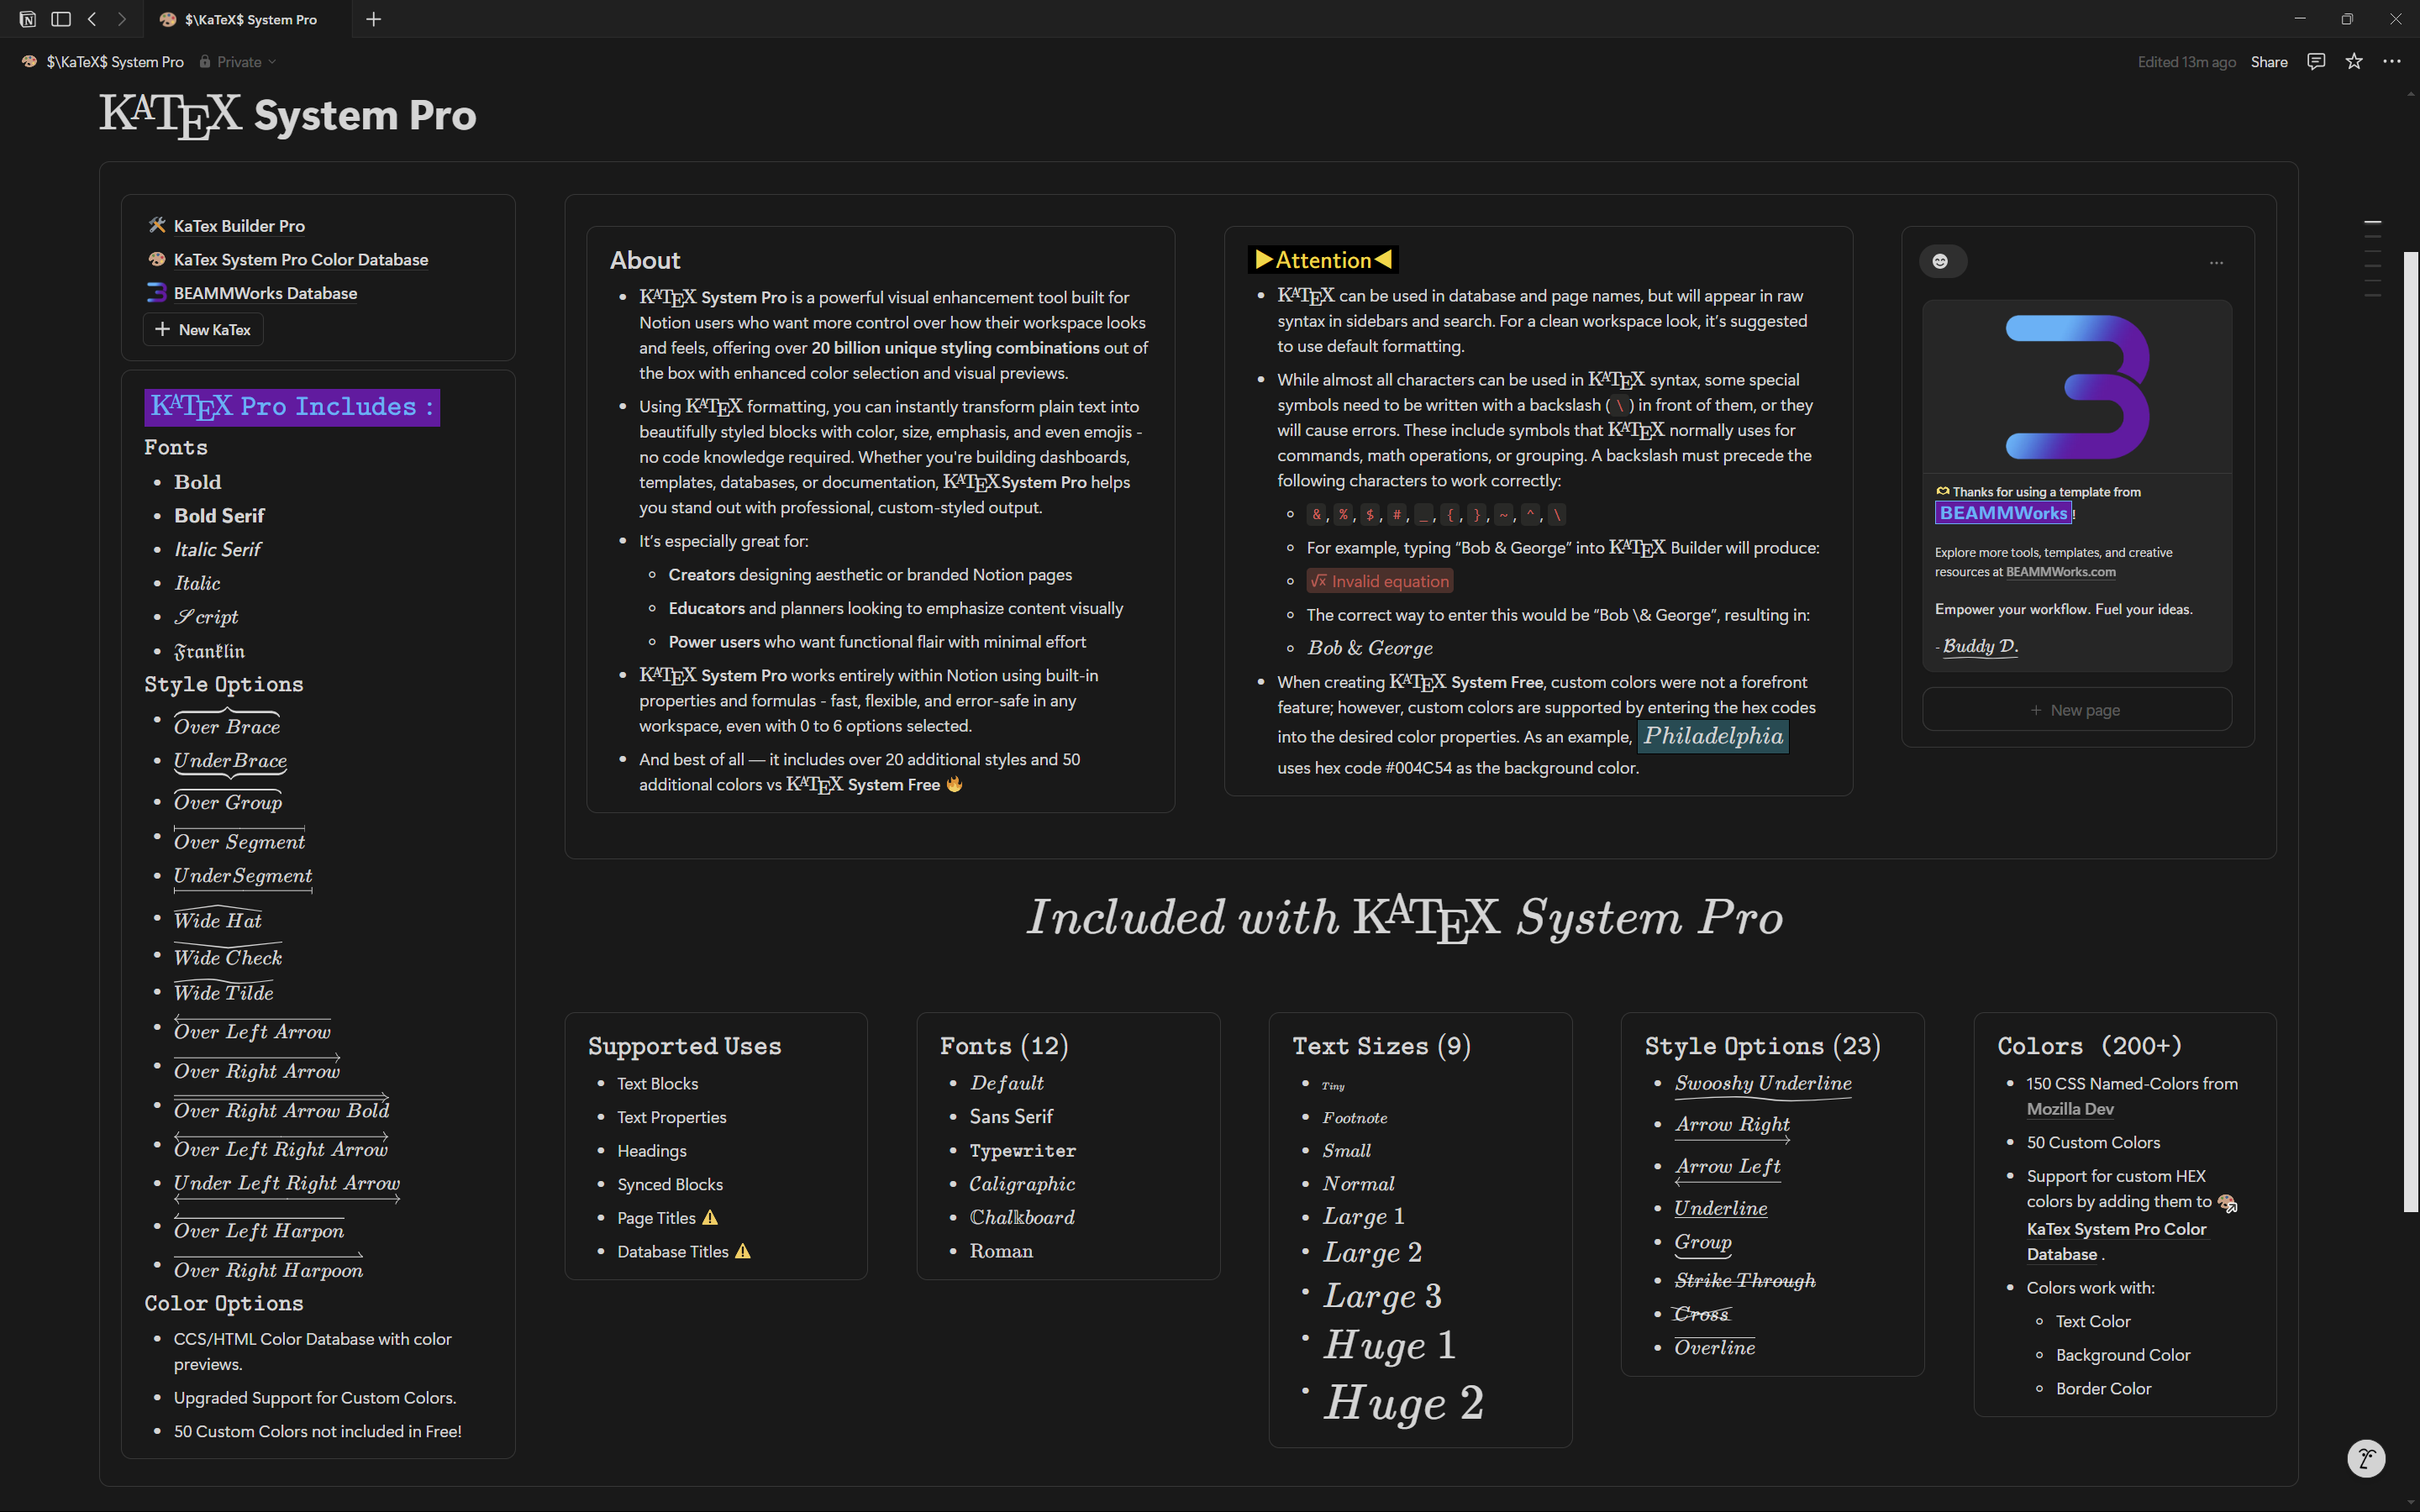
Task: Click the New page button on the card
Action: 2076,709
